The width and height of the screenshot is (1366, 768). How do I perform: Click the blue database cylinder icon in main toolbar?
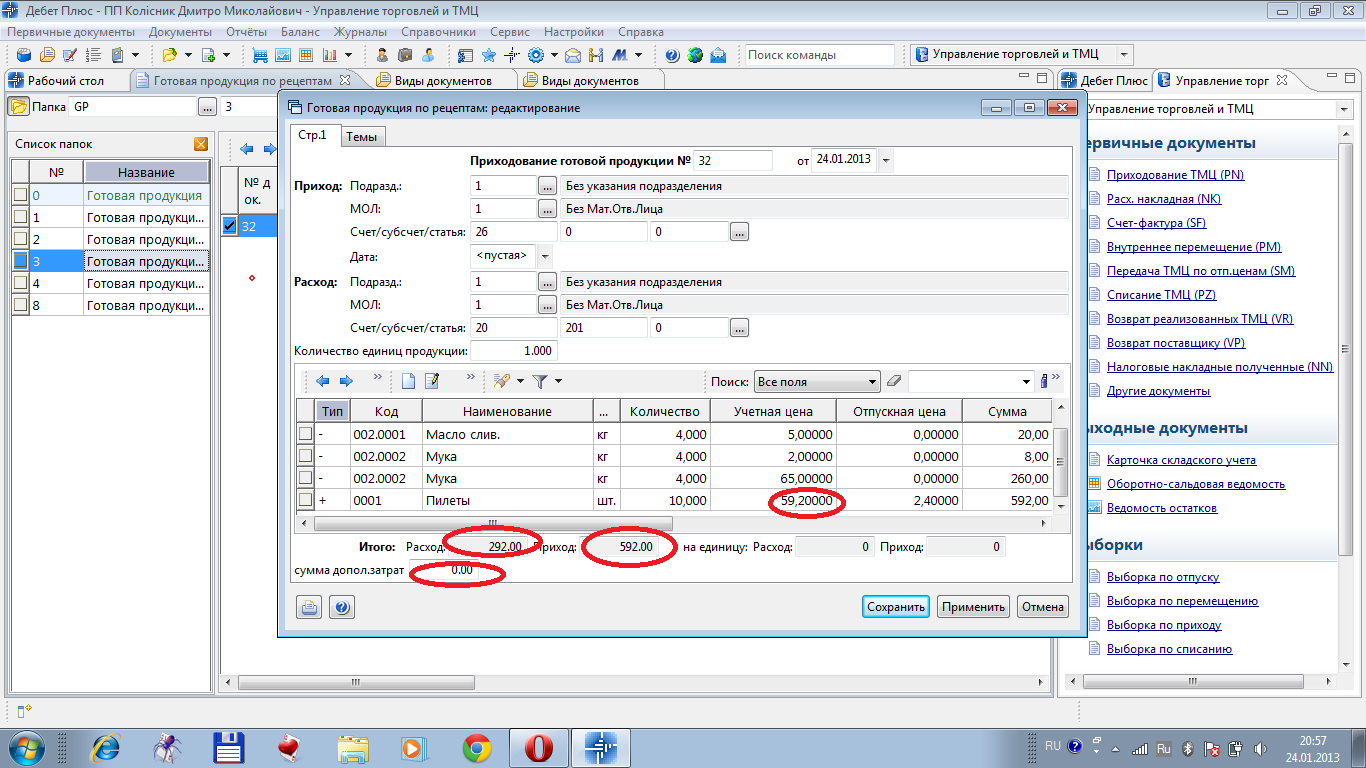point(24,55)
